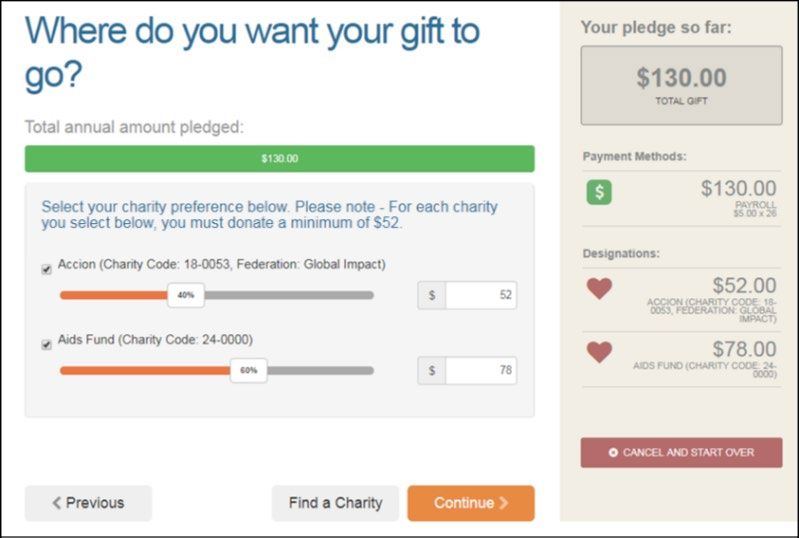
Task: Click the Accion 40% slider handle
Action: click(x=186, y=295)
